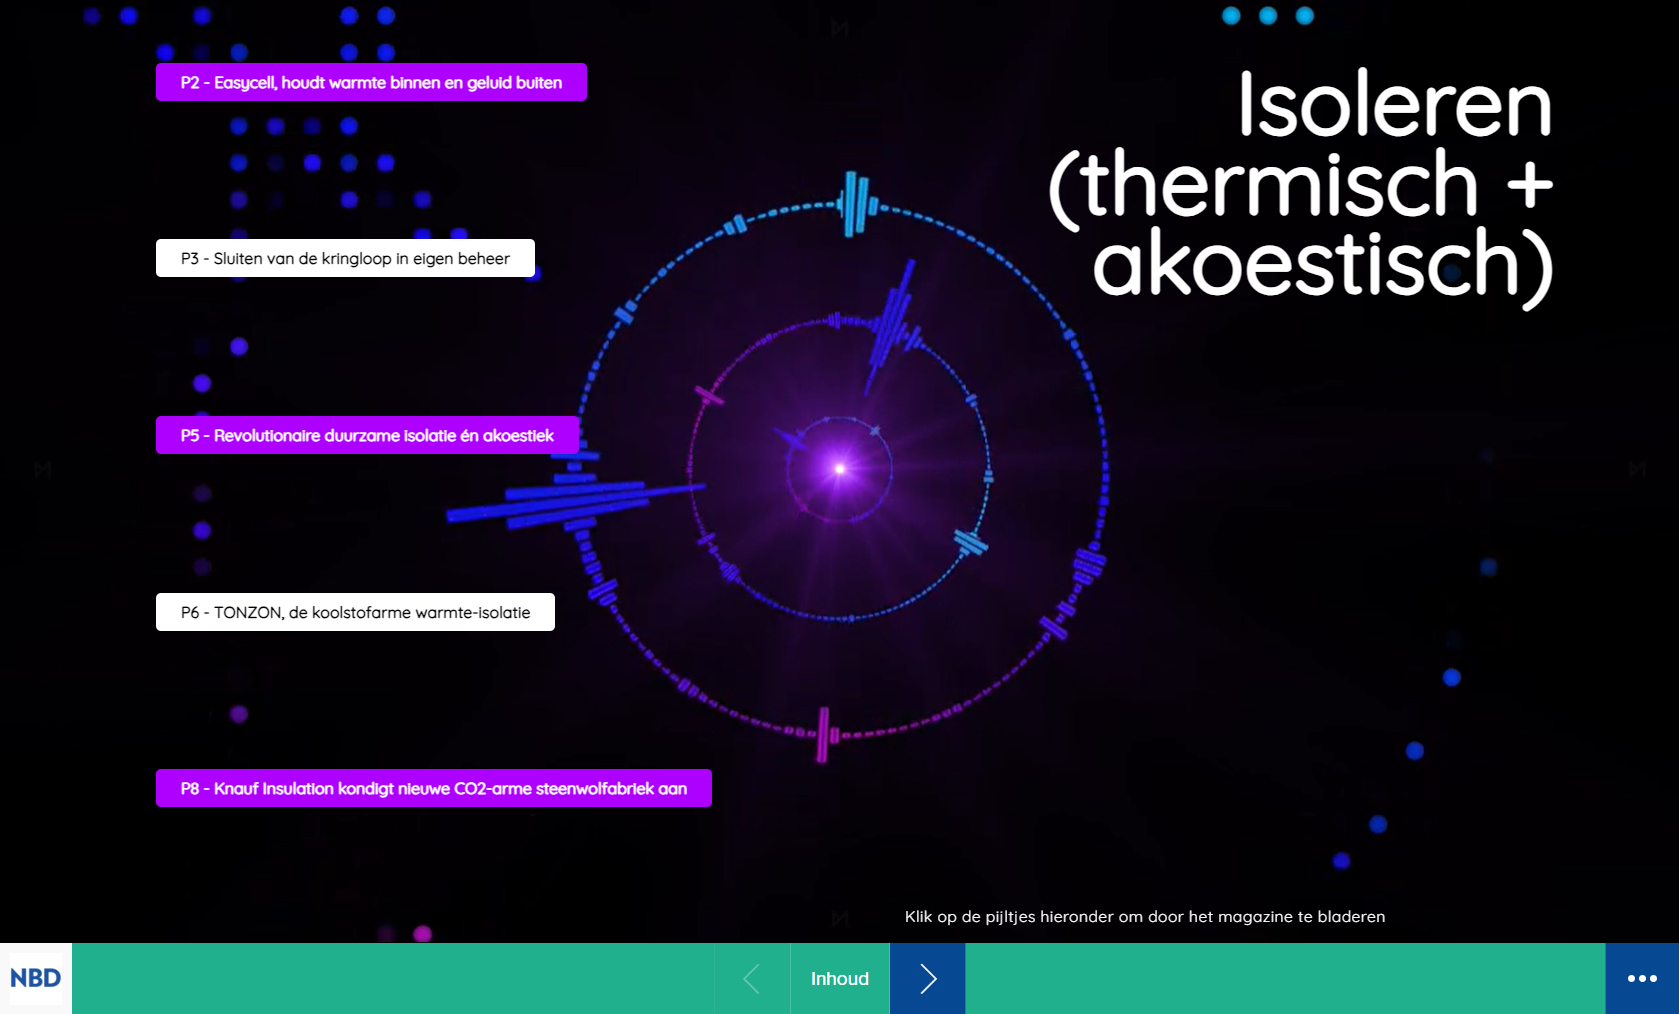Image resolution: width=1679 pixels, height=1014 pixels.
Task: Open the Inhoud table of contents
Action: pyautogui.click(x=839, y=978)
